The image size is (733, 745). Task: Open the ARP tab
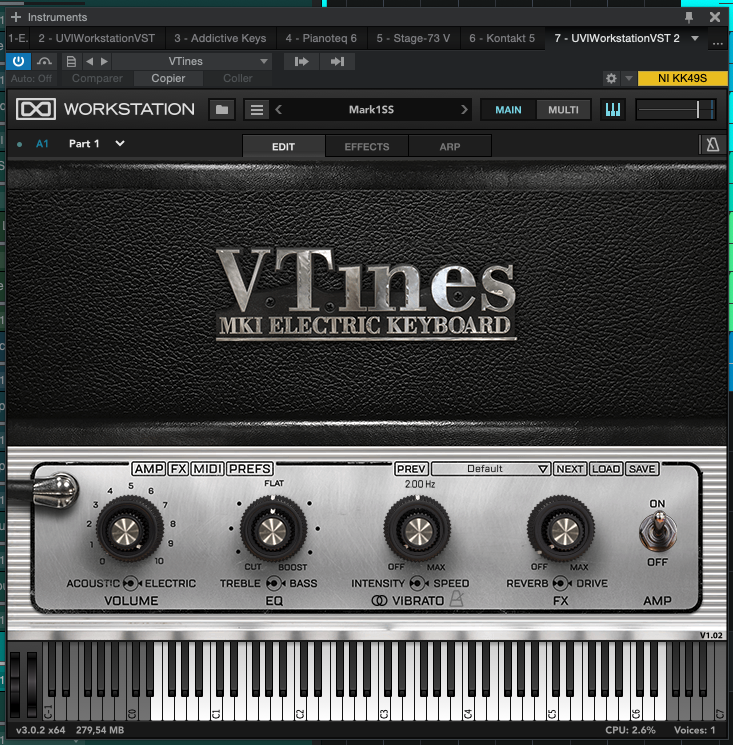449,147
